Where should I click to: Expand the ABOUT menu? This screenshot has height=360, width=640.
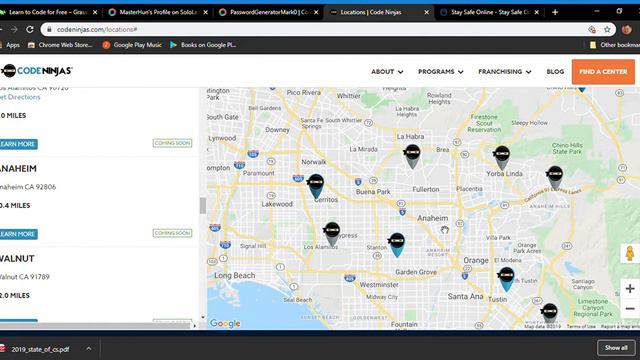(x=387, y=71)
